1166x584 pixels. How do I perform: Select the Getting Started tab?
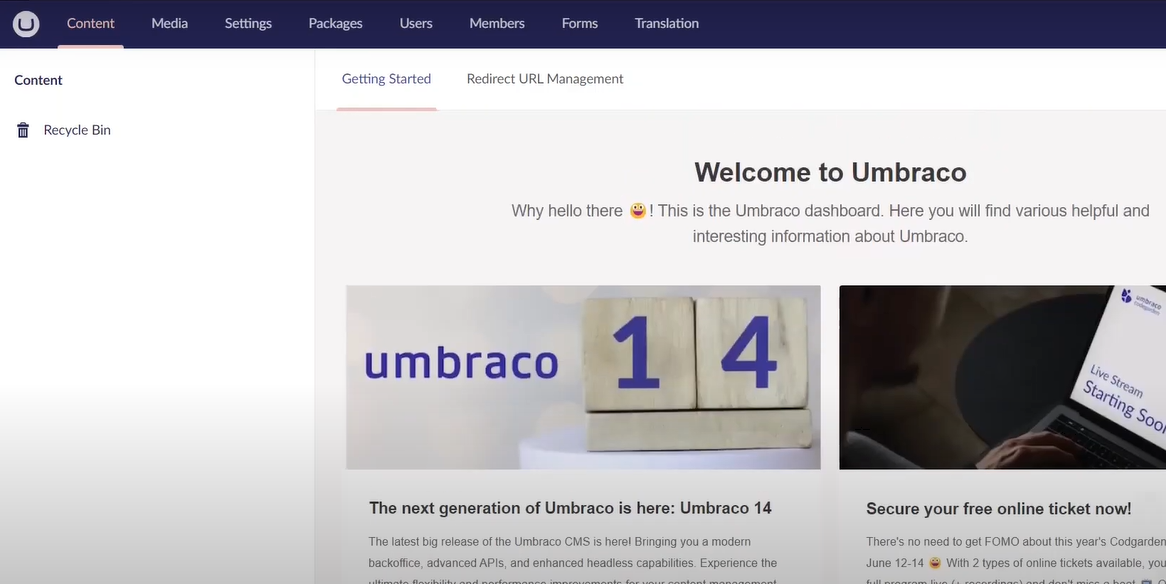[x=387, y=79]
